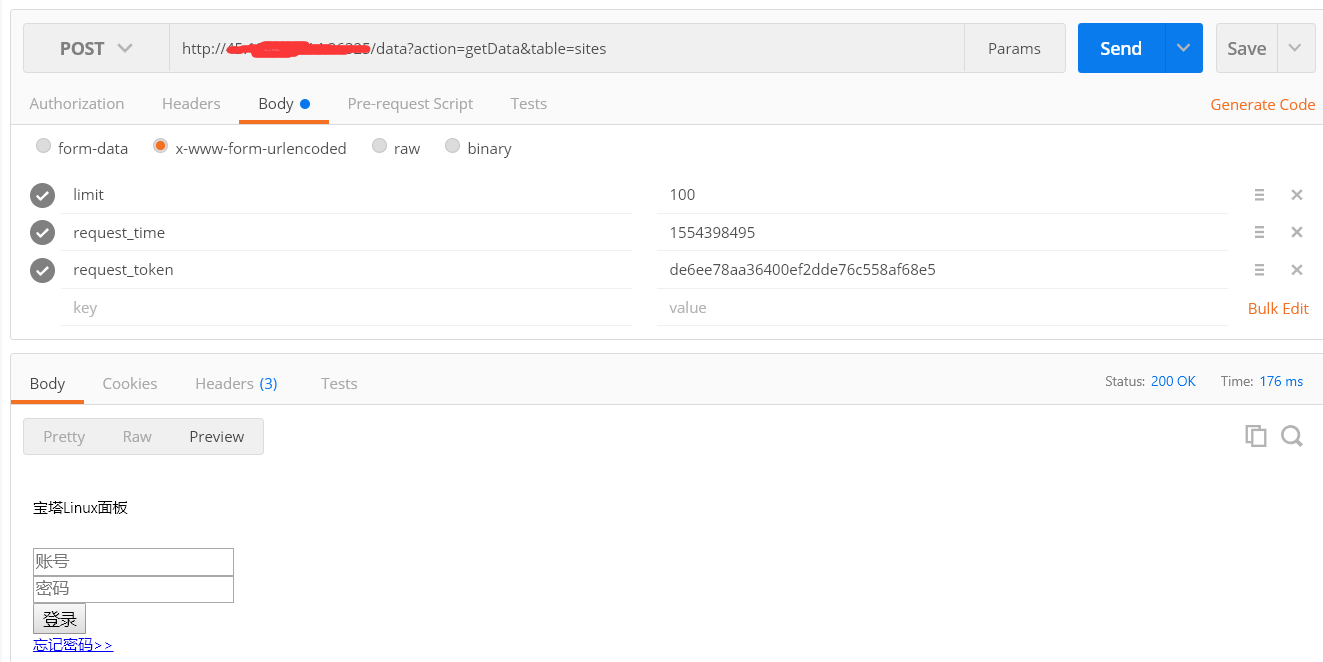This screenshot has height=662, width=1323.
Task: Click the empty new value field
Action: click(942, 307)
